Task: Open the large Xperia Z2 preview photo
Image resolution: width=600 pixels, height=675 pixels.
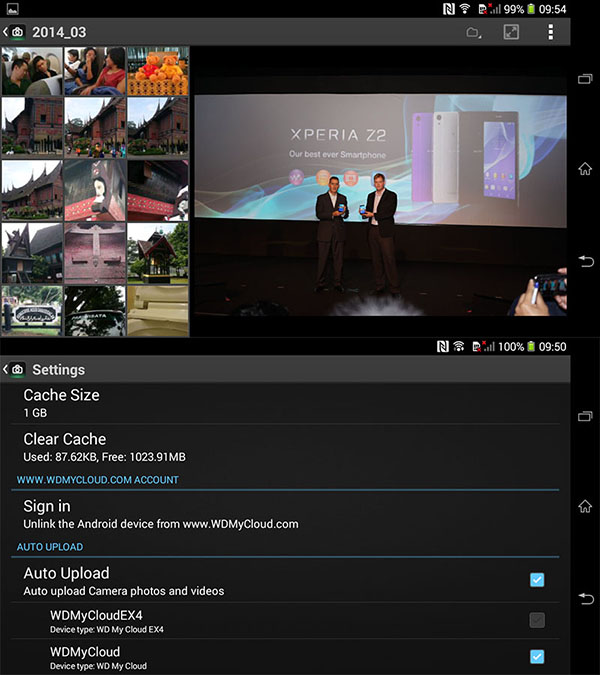Action: pos(380,205)
